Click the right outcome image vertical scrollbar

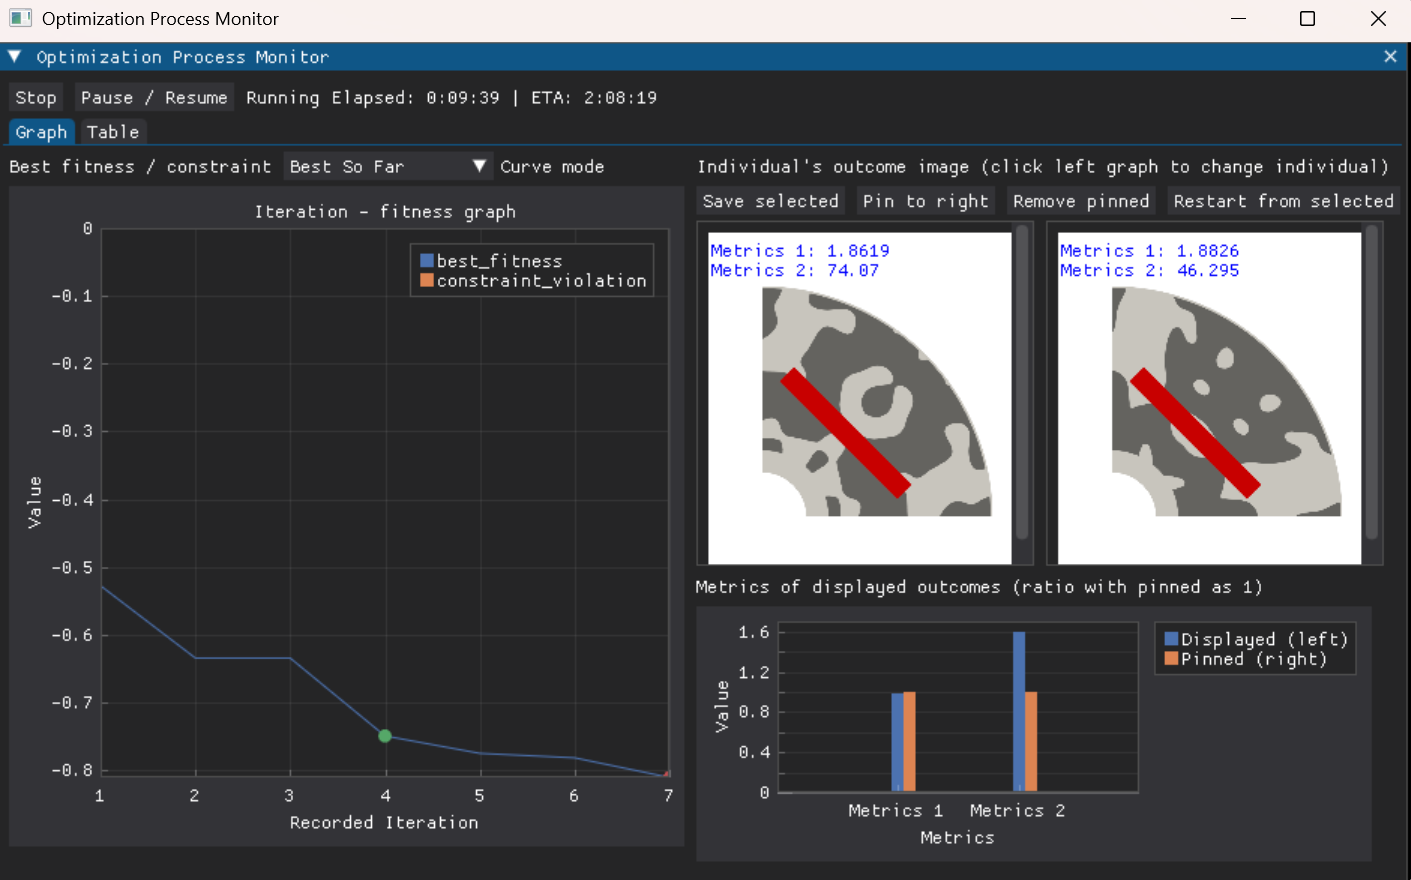pos(1372,382)
